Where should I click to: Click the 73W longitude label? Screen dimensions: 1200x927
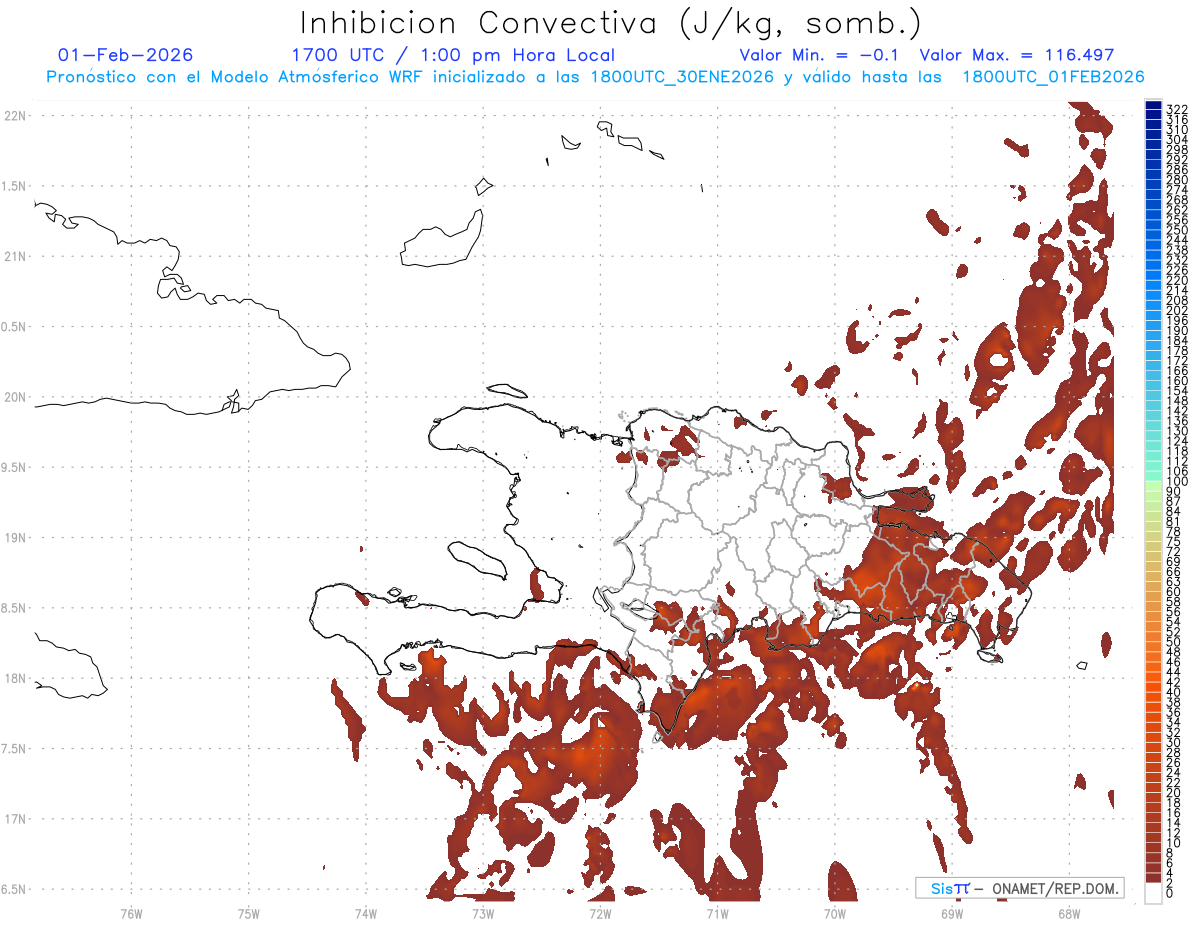click(x=483, y=912)
